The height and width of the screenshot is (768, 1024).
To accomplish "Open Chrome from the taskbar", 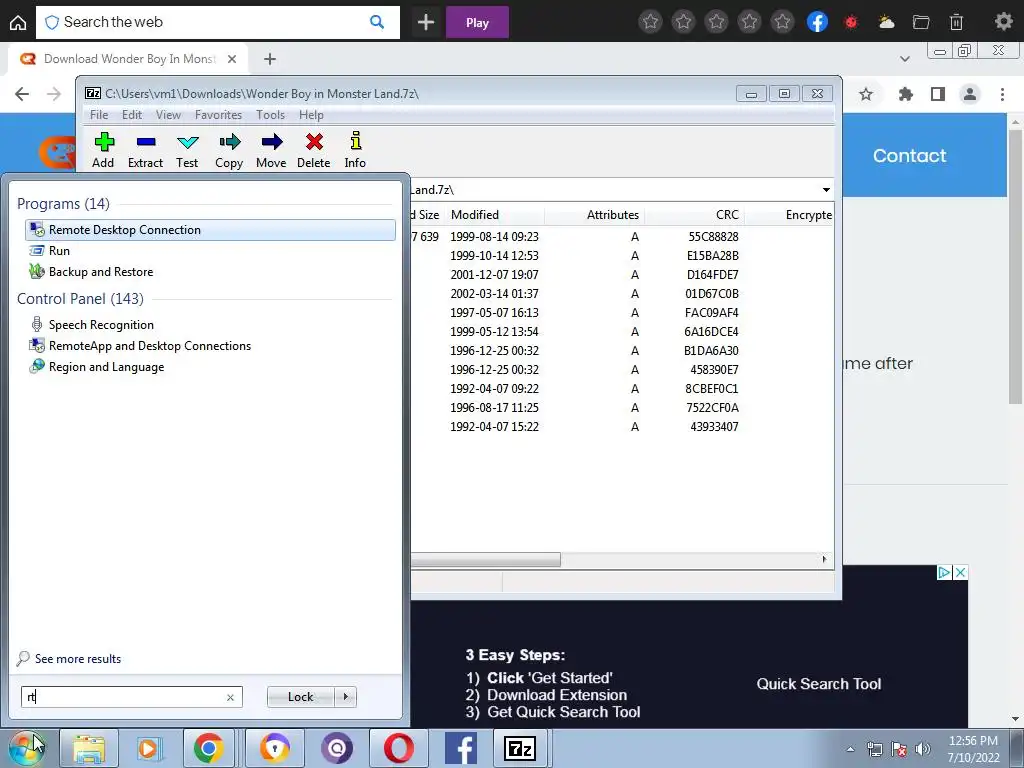I will tap(208, 748).
